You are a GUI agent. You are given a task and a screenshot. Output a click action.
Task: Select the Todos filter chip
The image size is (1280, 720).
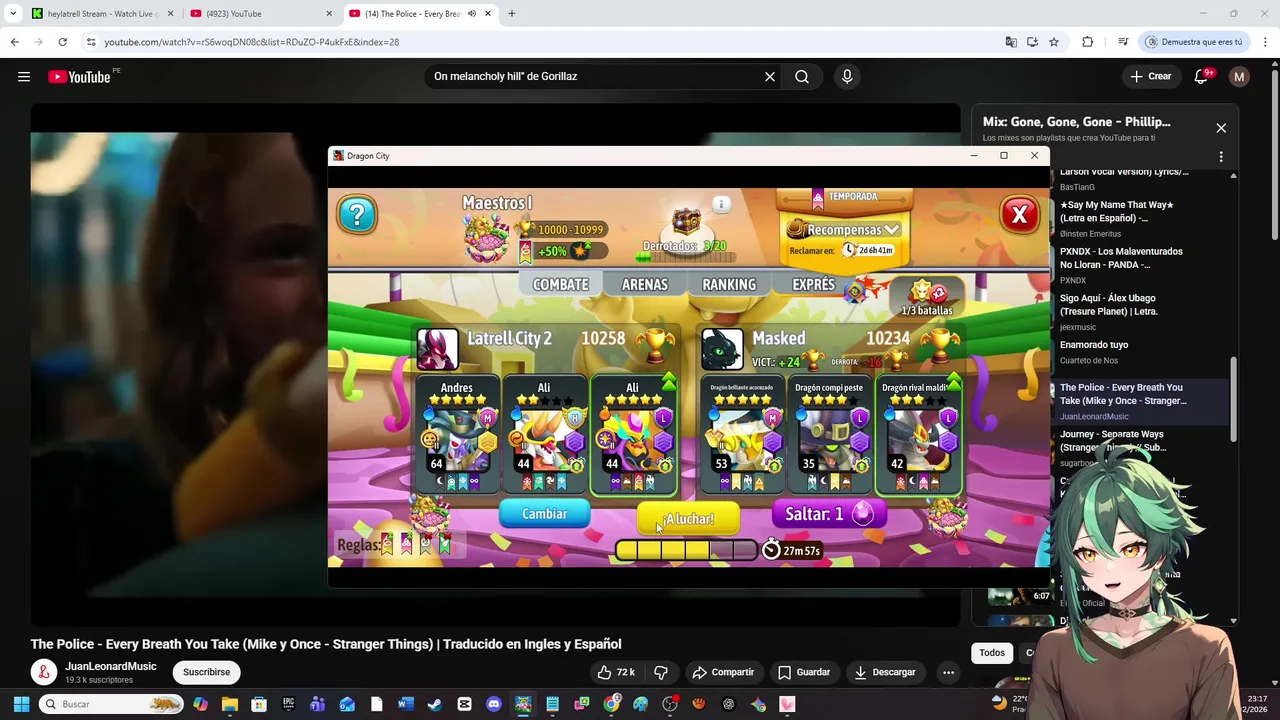(992, 653)
